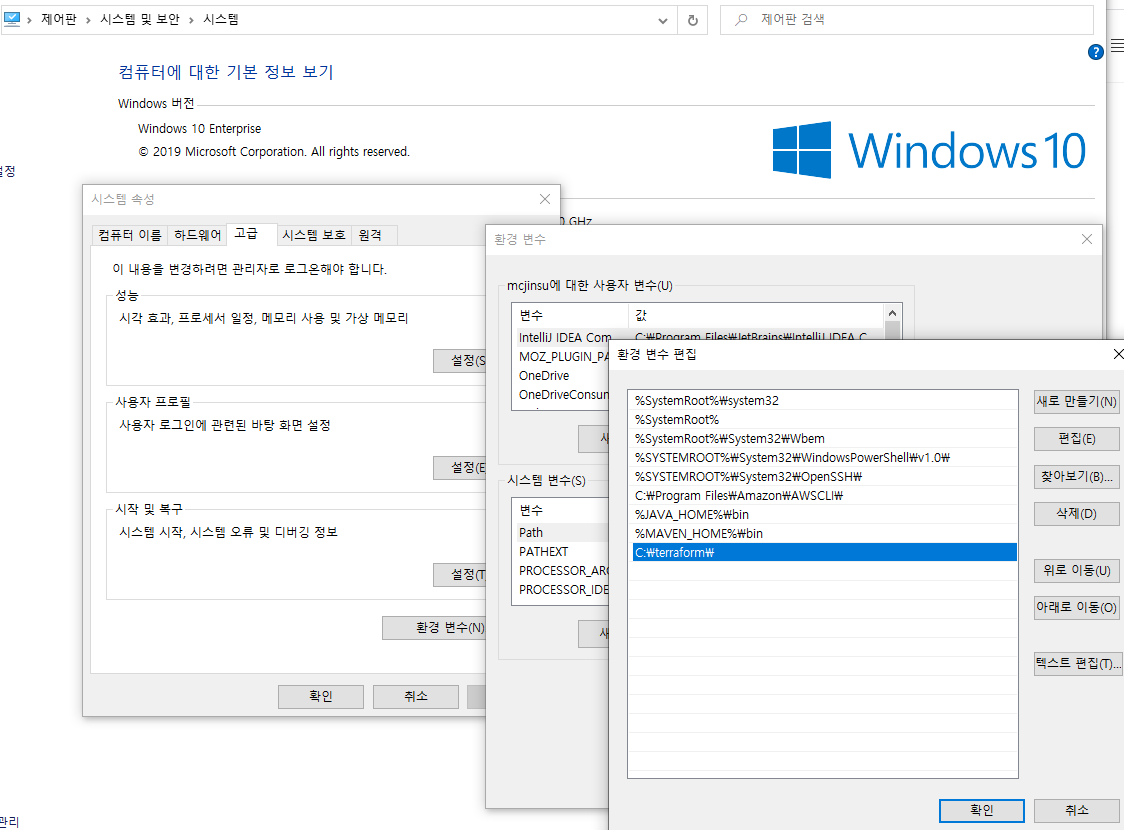Select the MOZ_PLUGIN_PATH user variable row
The width and height of the screenshot is (1124, 830).
tap(564, 356)
